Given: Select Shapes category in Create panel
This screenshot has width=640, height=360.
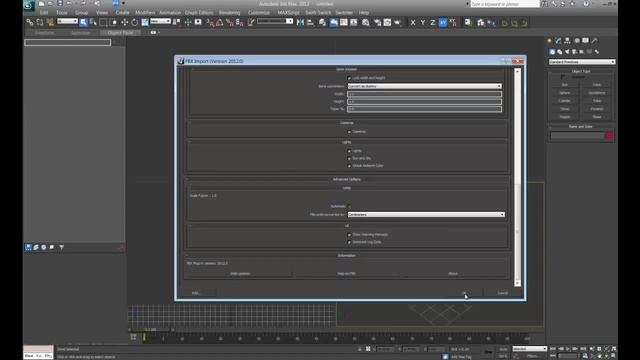Looking at the screenshot, I should [560, 52].
